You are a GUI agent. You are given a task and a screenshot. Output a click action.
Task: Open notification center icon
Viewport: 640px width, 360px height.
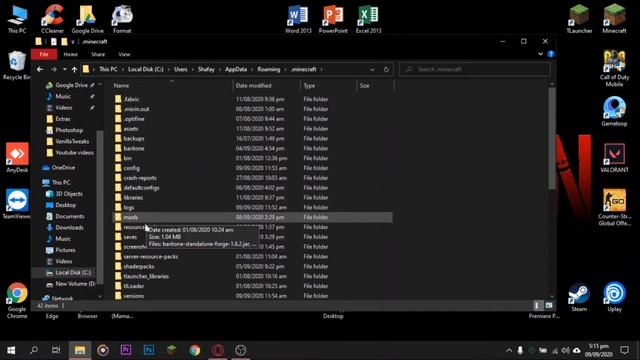[x=624, y=350]
